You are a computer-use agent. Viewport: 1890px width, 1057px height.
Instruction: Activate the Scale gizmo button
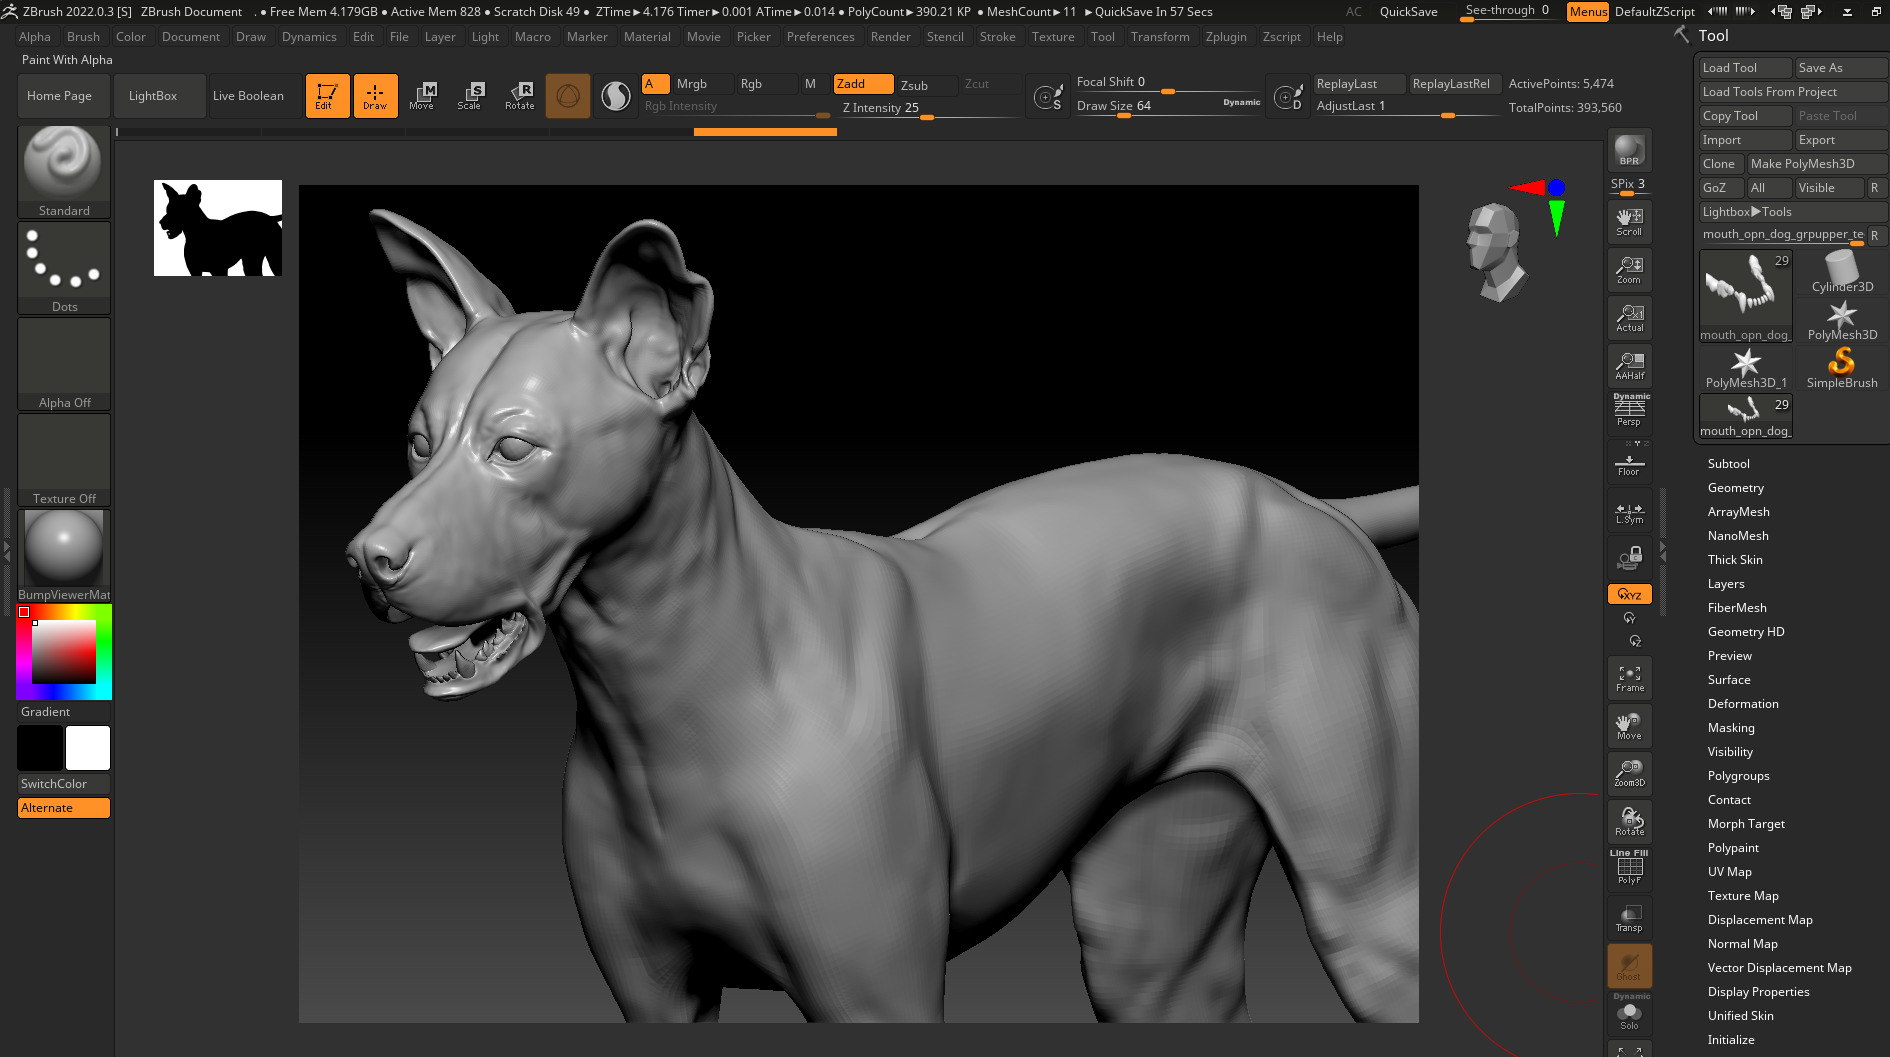click(x=470, y=96)
